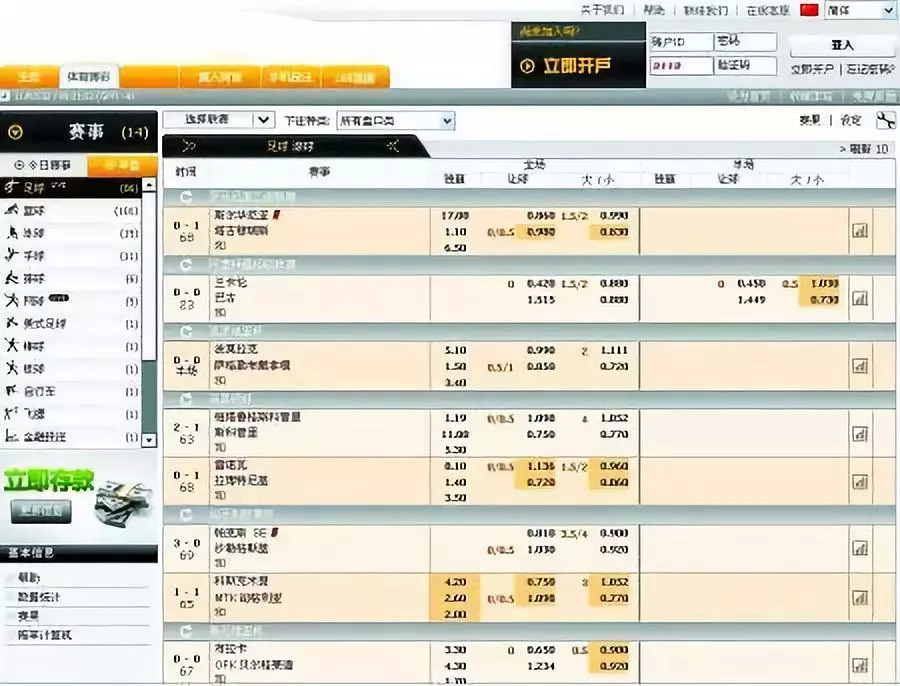Click the 17.00 odds cell
900x686 pixels.
coord(455,216)
